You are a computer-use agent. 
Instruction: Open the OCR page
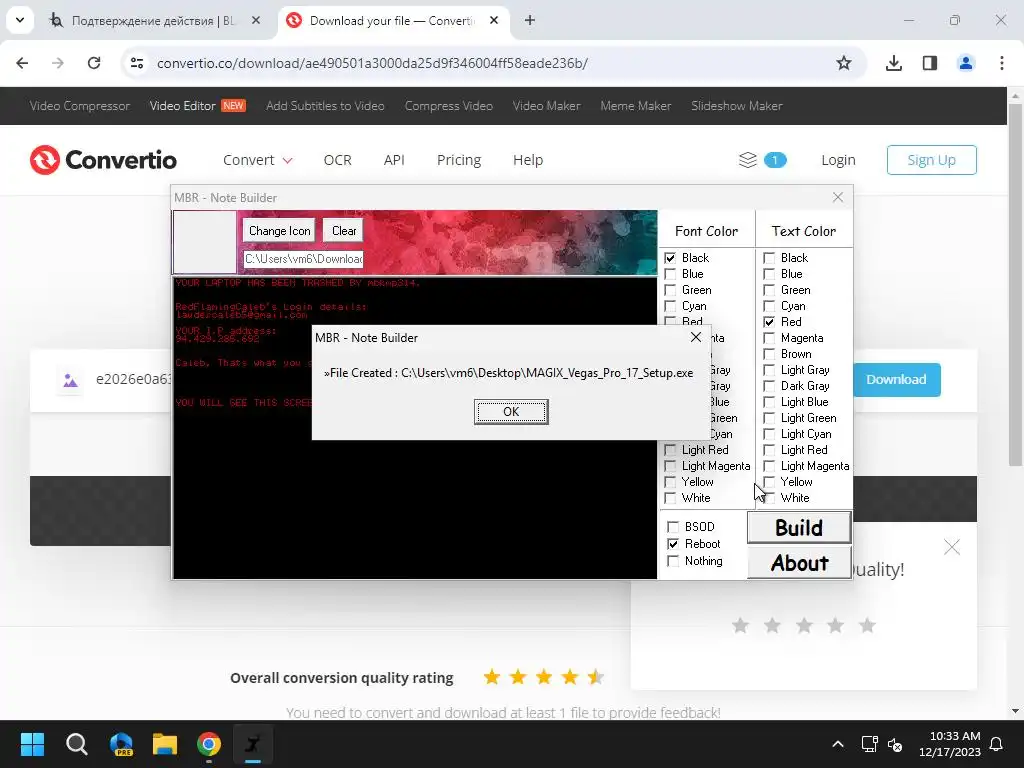click(x=338, y=160)
